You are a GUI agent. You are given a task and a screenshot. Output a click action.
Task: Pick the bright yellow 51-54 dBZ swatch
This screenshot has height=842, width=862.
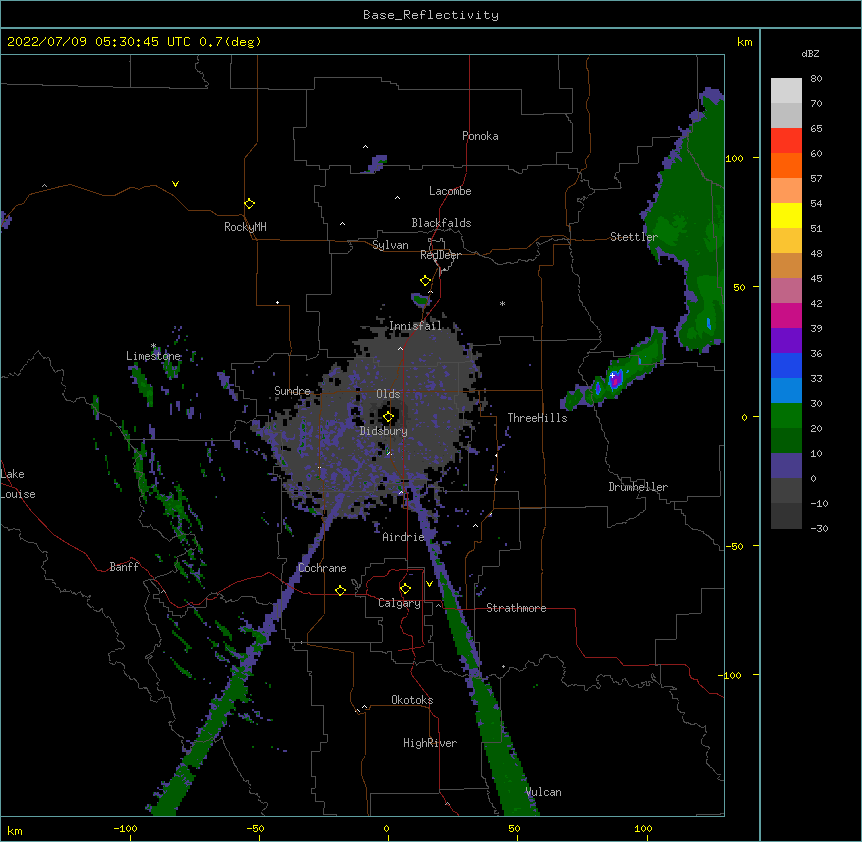786,215
